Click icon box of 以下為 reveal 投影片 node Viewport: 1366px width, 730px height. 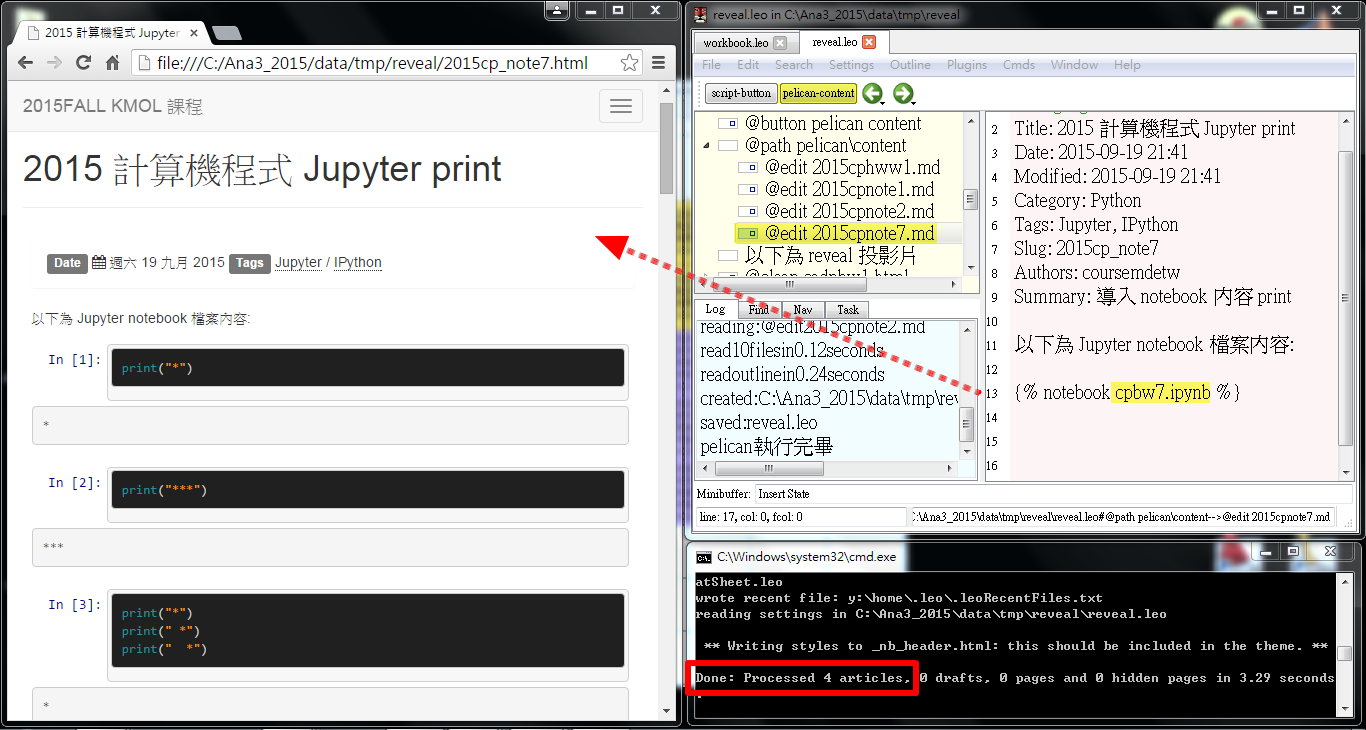click(x=728, y=256)
